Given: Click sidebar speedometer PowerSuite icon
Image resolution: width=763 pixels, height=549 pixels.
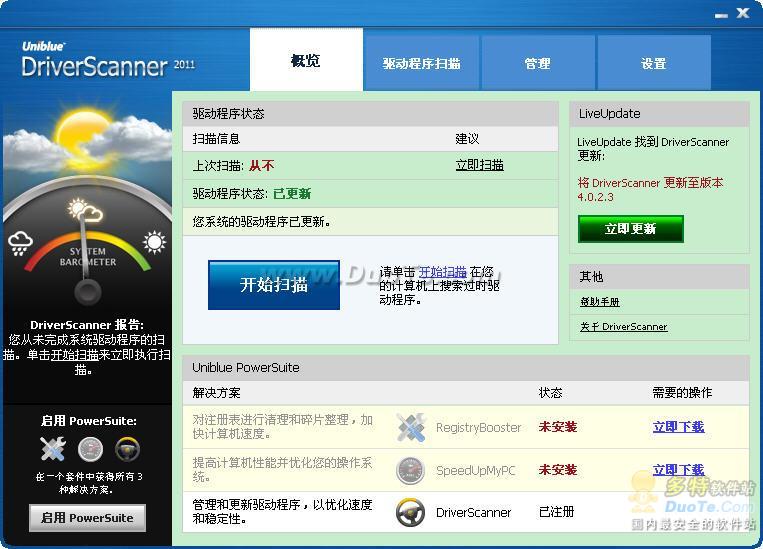Looking at the screenshot, I should [x=91, y=449].
